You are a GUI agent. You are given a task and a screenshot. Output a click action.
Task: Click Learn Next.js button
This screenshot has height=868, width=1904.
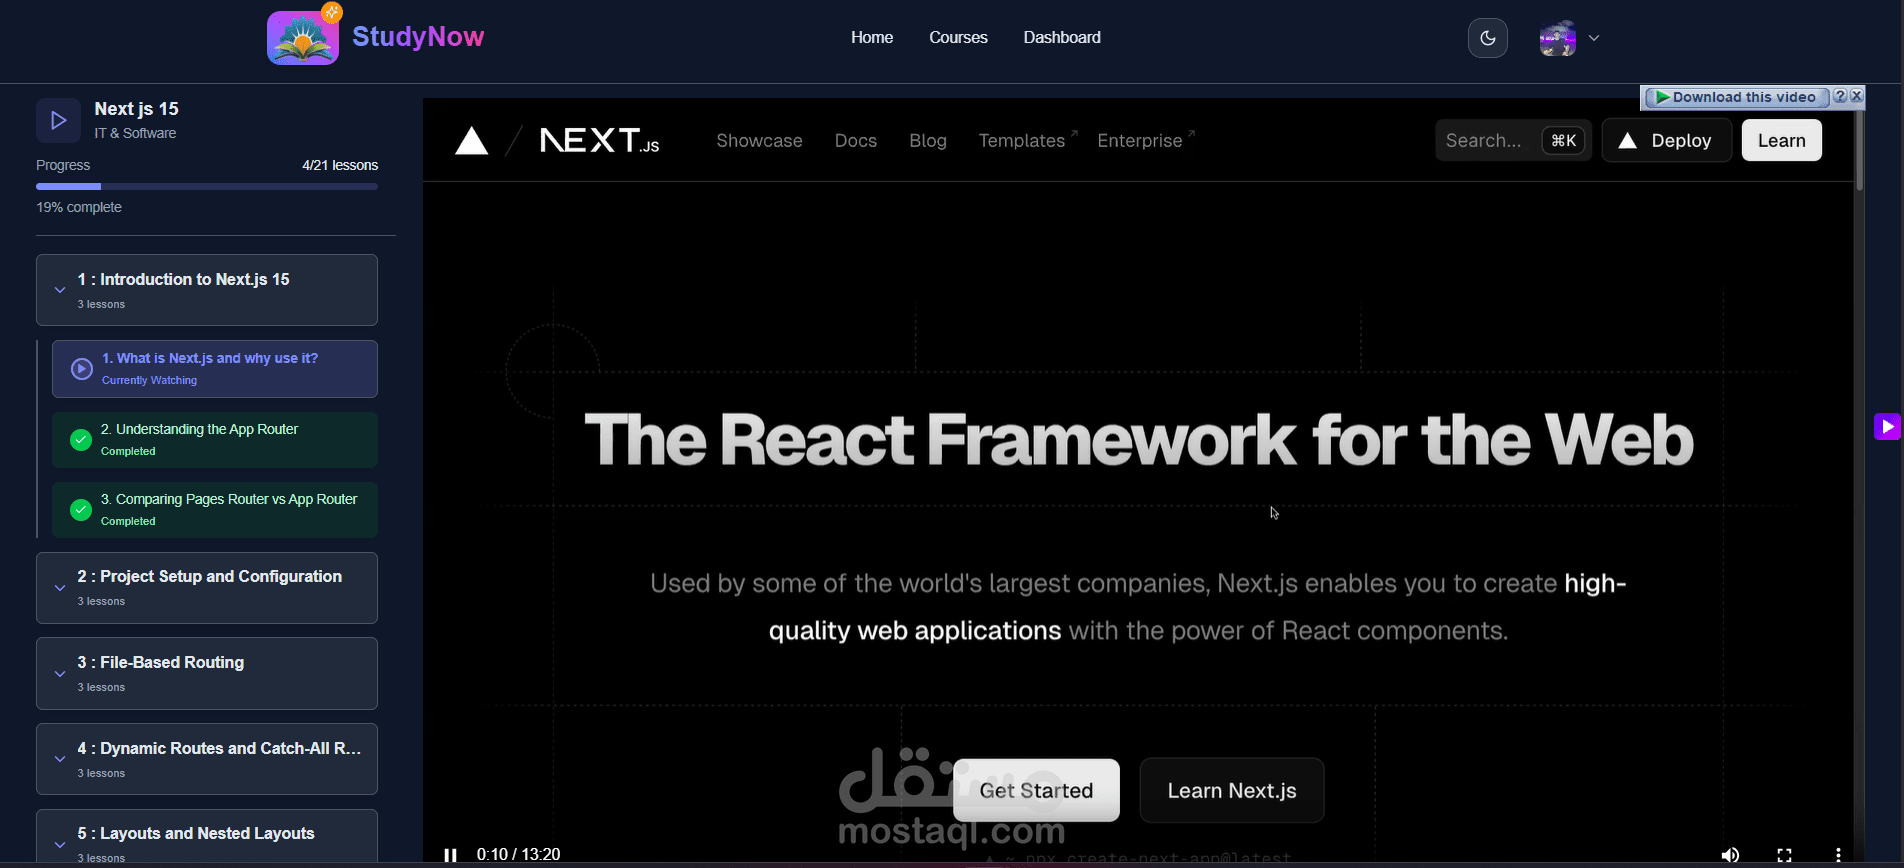tap(1232, 790)
